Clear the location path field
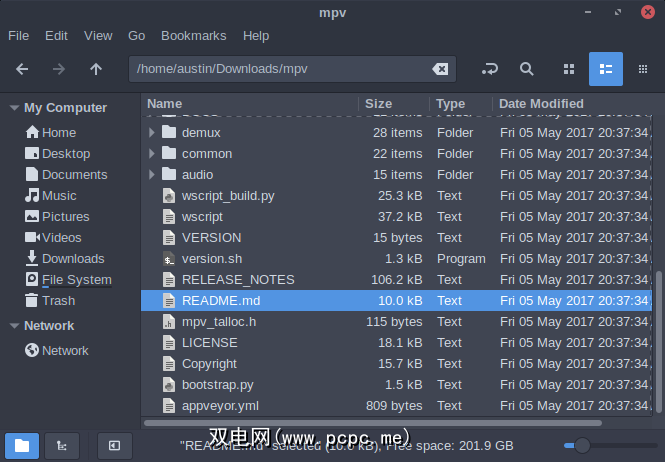 pos(440,69)
